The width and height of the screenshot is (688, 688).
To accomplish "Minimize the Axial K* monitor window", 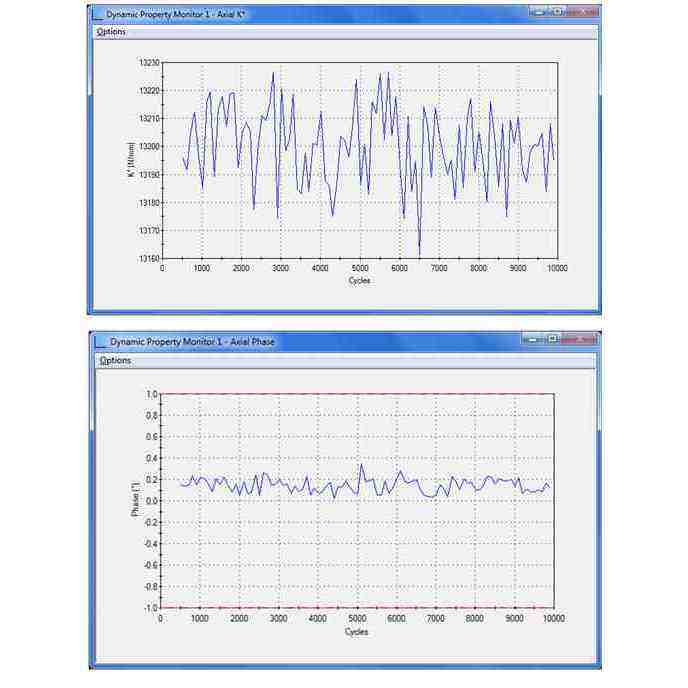I will (539, 12).
